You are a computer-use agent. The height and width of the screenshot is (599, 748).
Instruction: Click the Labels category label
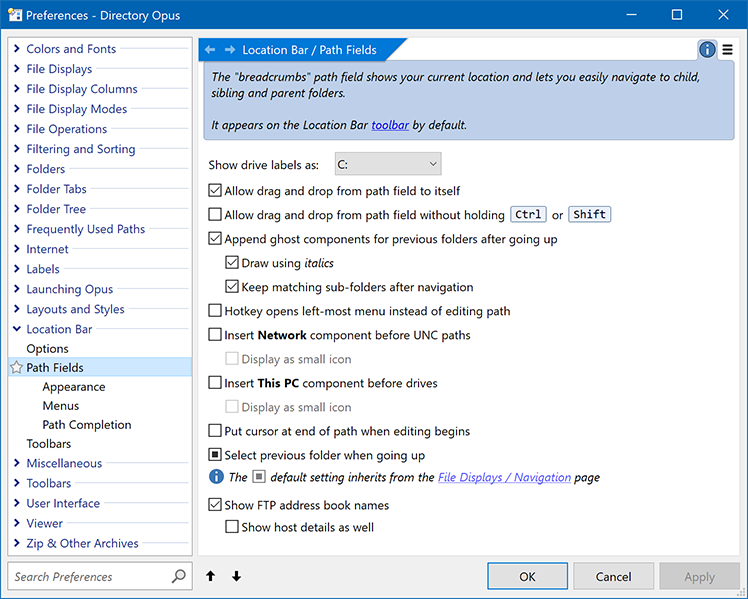pos(43,269)
